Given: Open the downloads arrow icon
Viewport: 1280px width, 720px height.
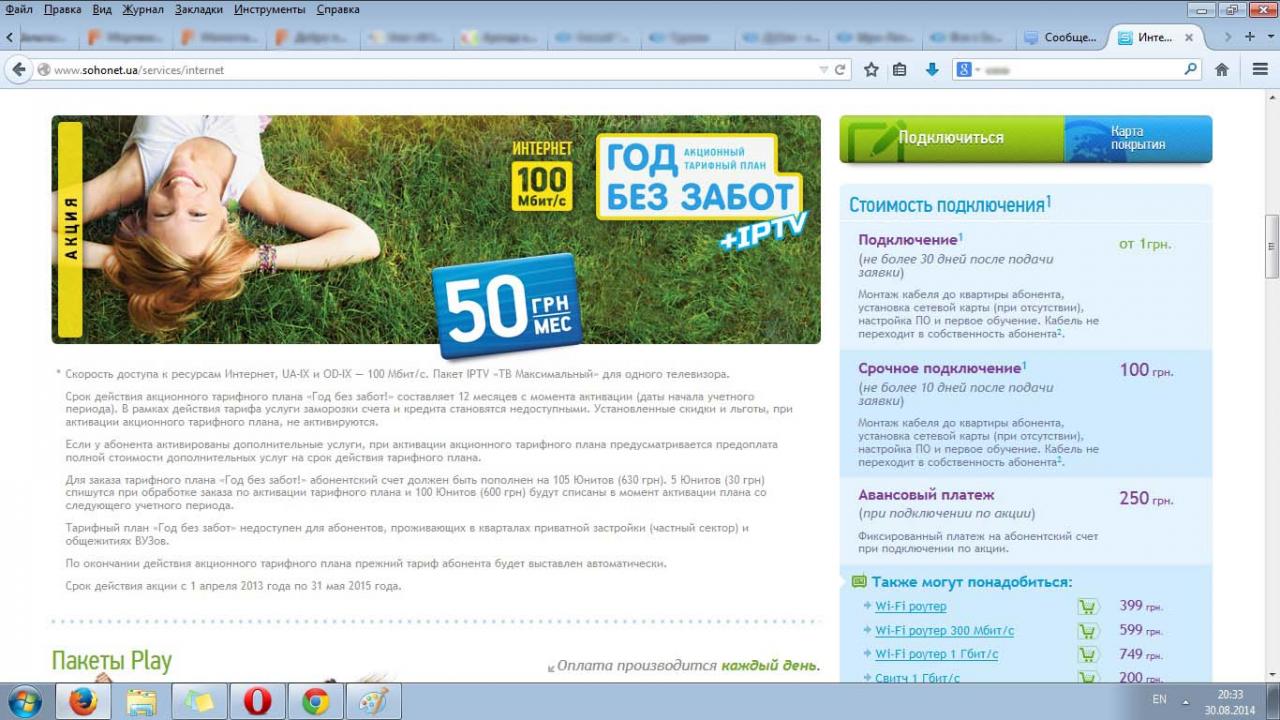Looking at the screenshot, I should click(x=932, y=70).
